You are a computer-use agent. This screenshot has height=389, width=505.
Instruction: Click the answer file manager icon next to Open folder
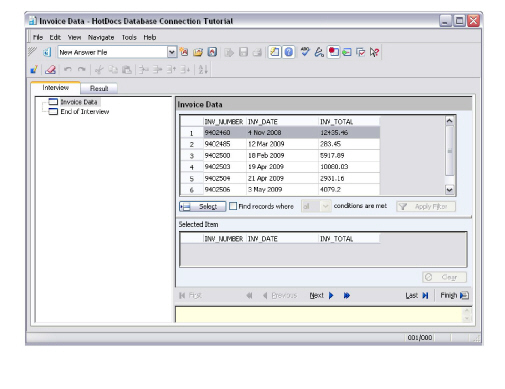pyautogui.click(x=212, y=52)
